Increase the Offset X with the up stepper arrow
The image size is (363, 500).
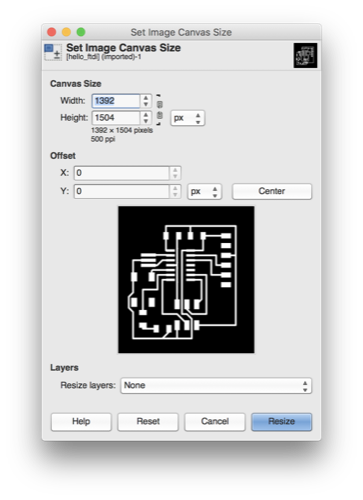pyautogui.click(x=175, y=170)
